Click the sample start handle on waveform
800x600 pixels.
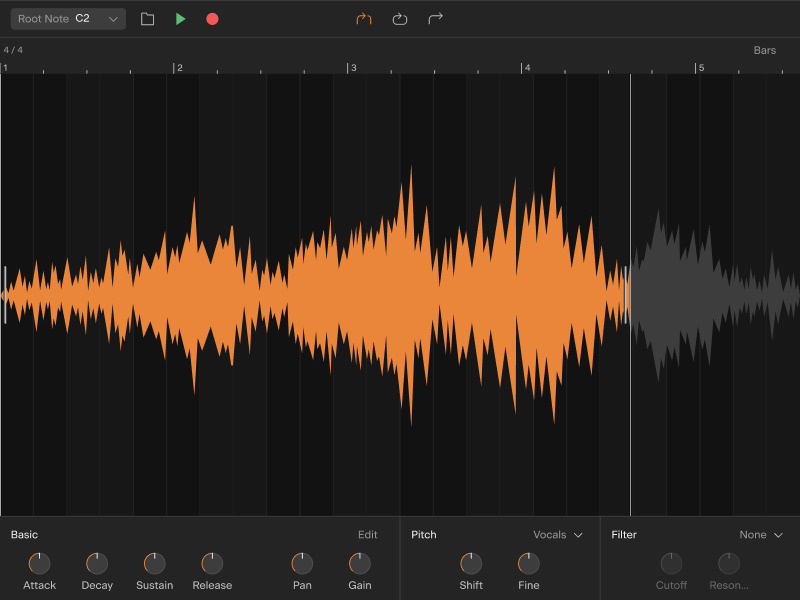[5, 294]
